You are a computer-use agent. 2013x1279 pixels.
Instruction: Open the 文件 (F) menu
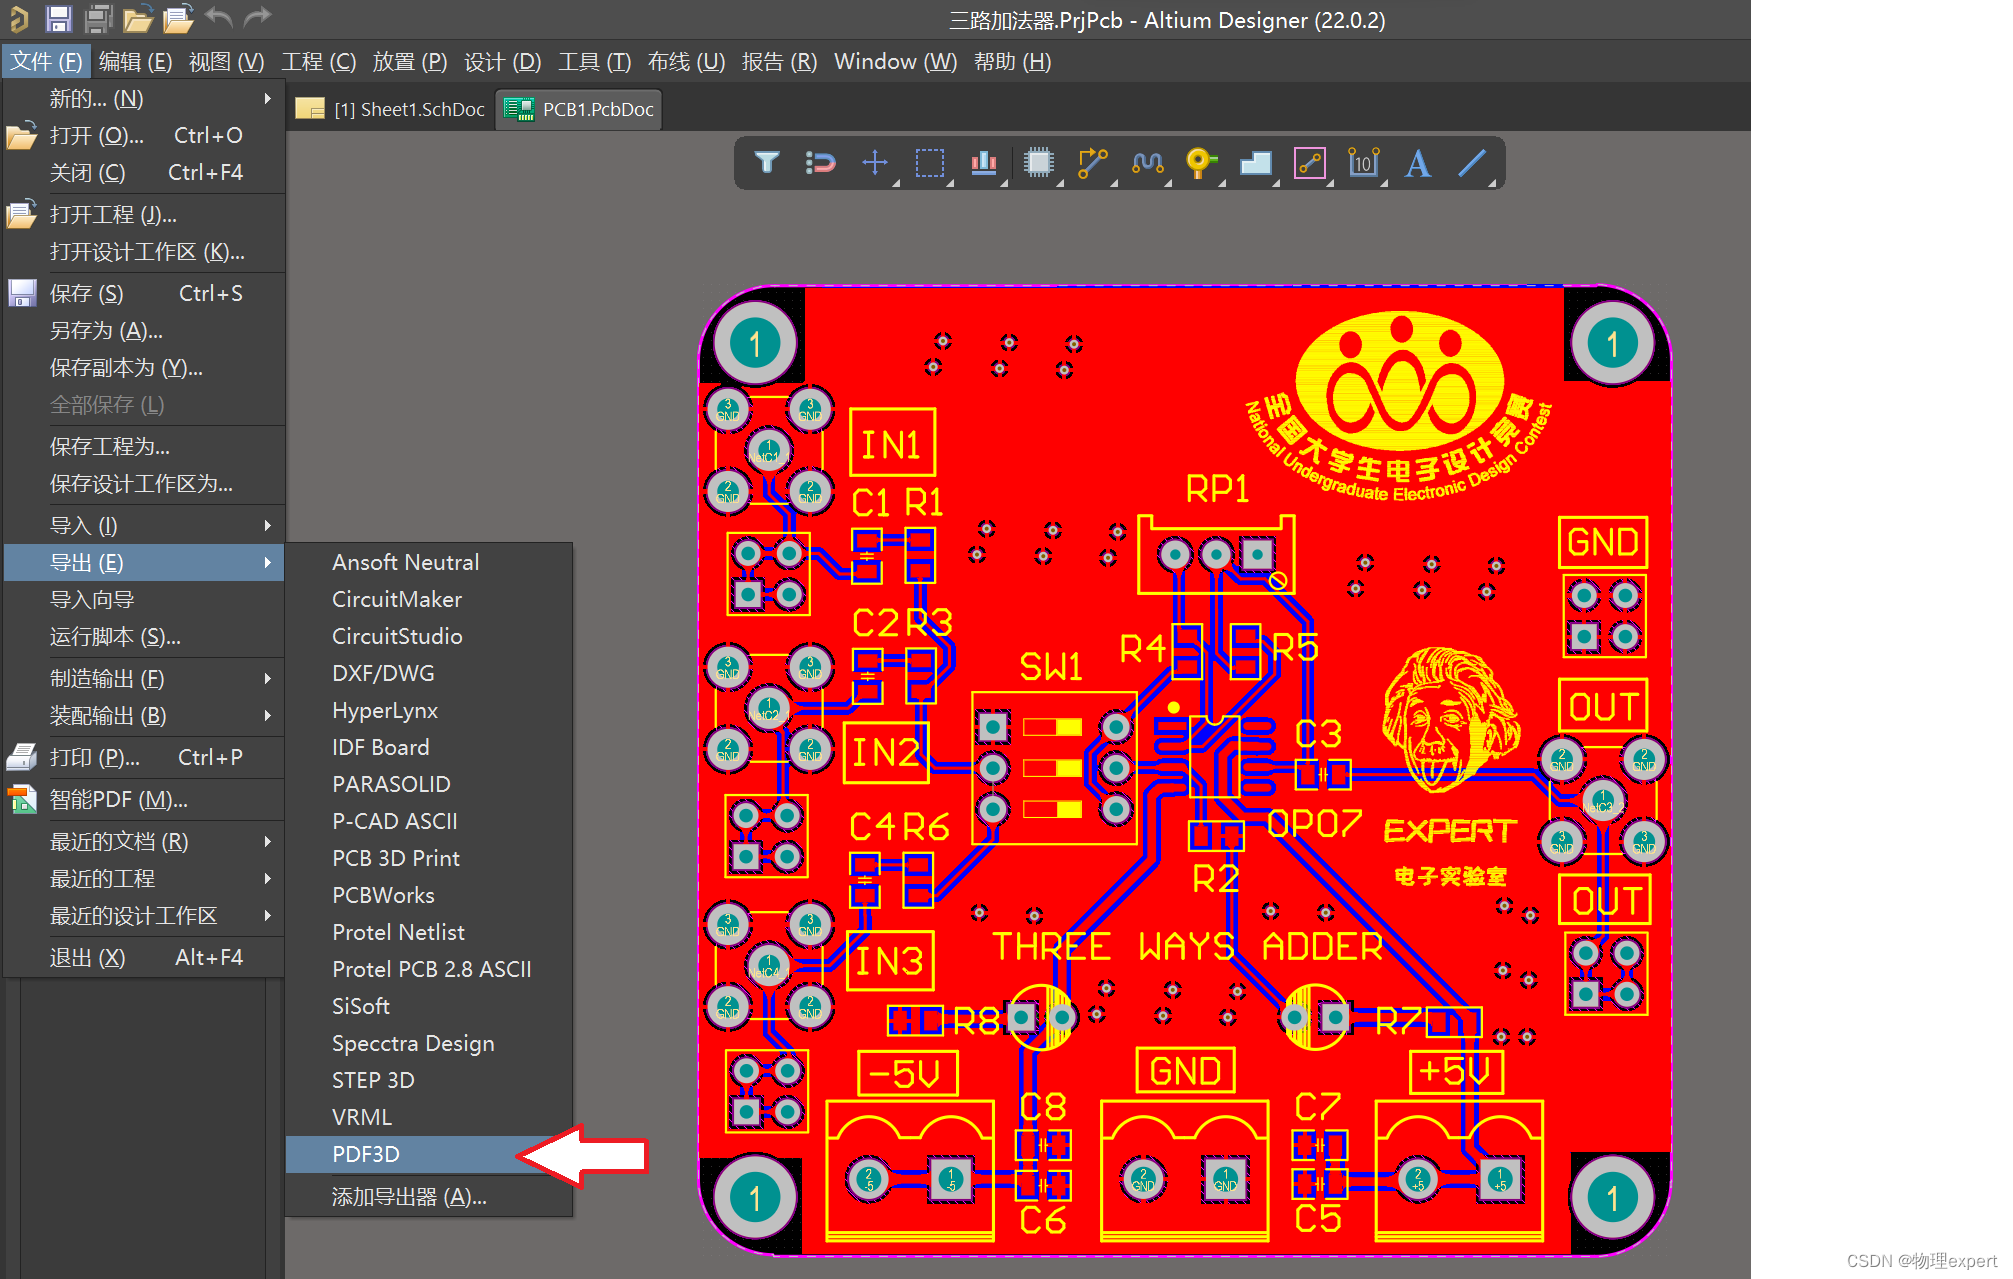coord(46,61)
